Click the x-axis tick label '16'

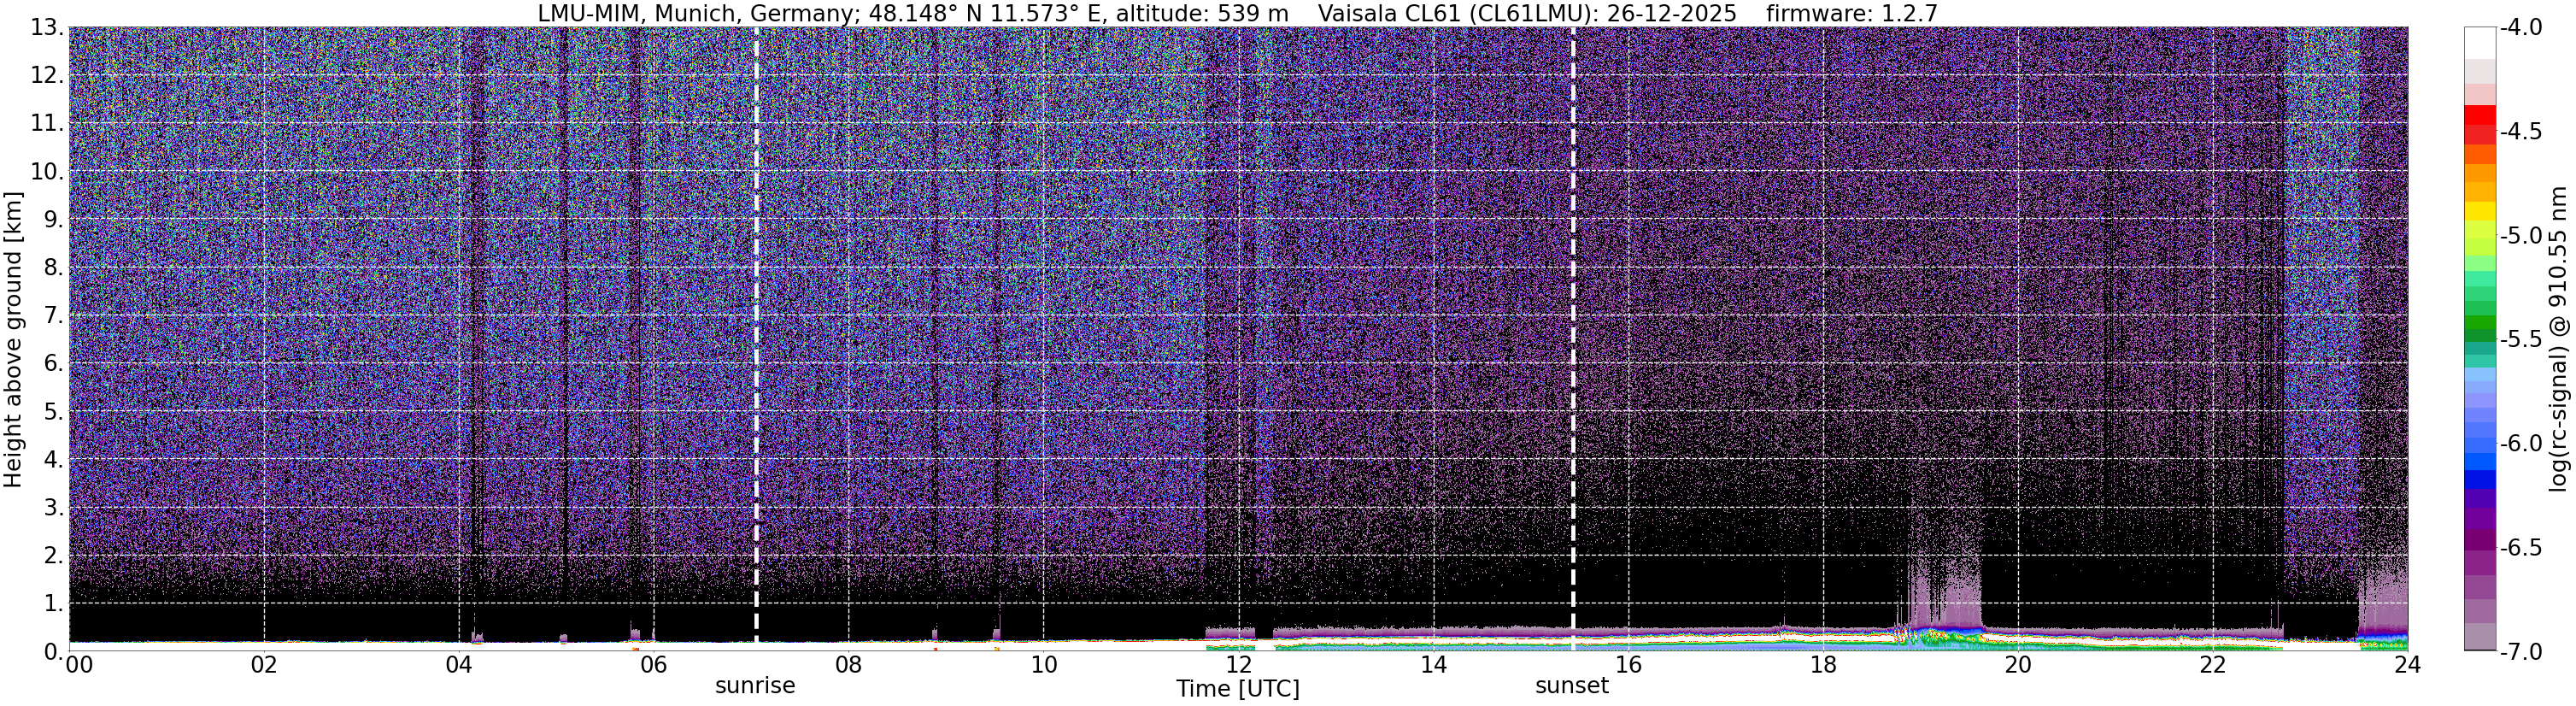(1628, 665)
